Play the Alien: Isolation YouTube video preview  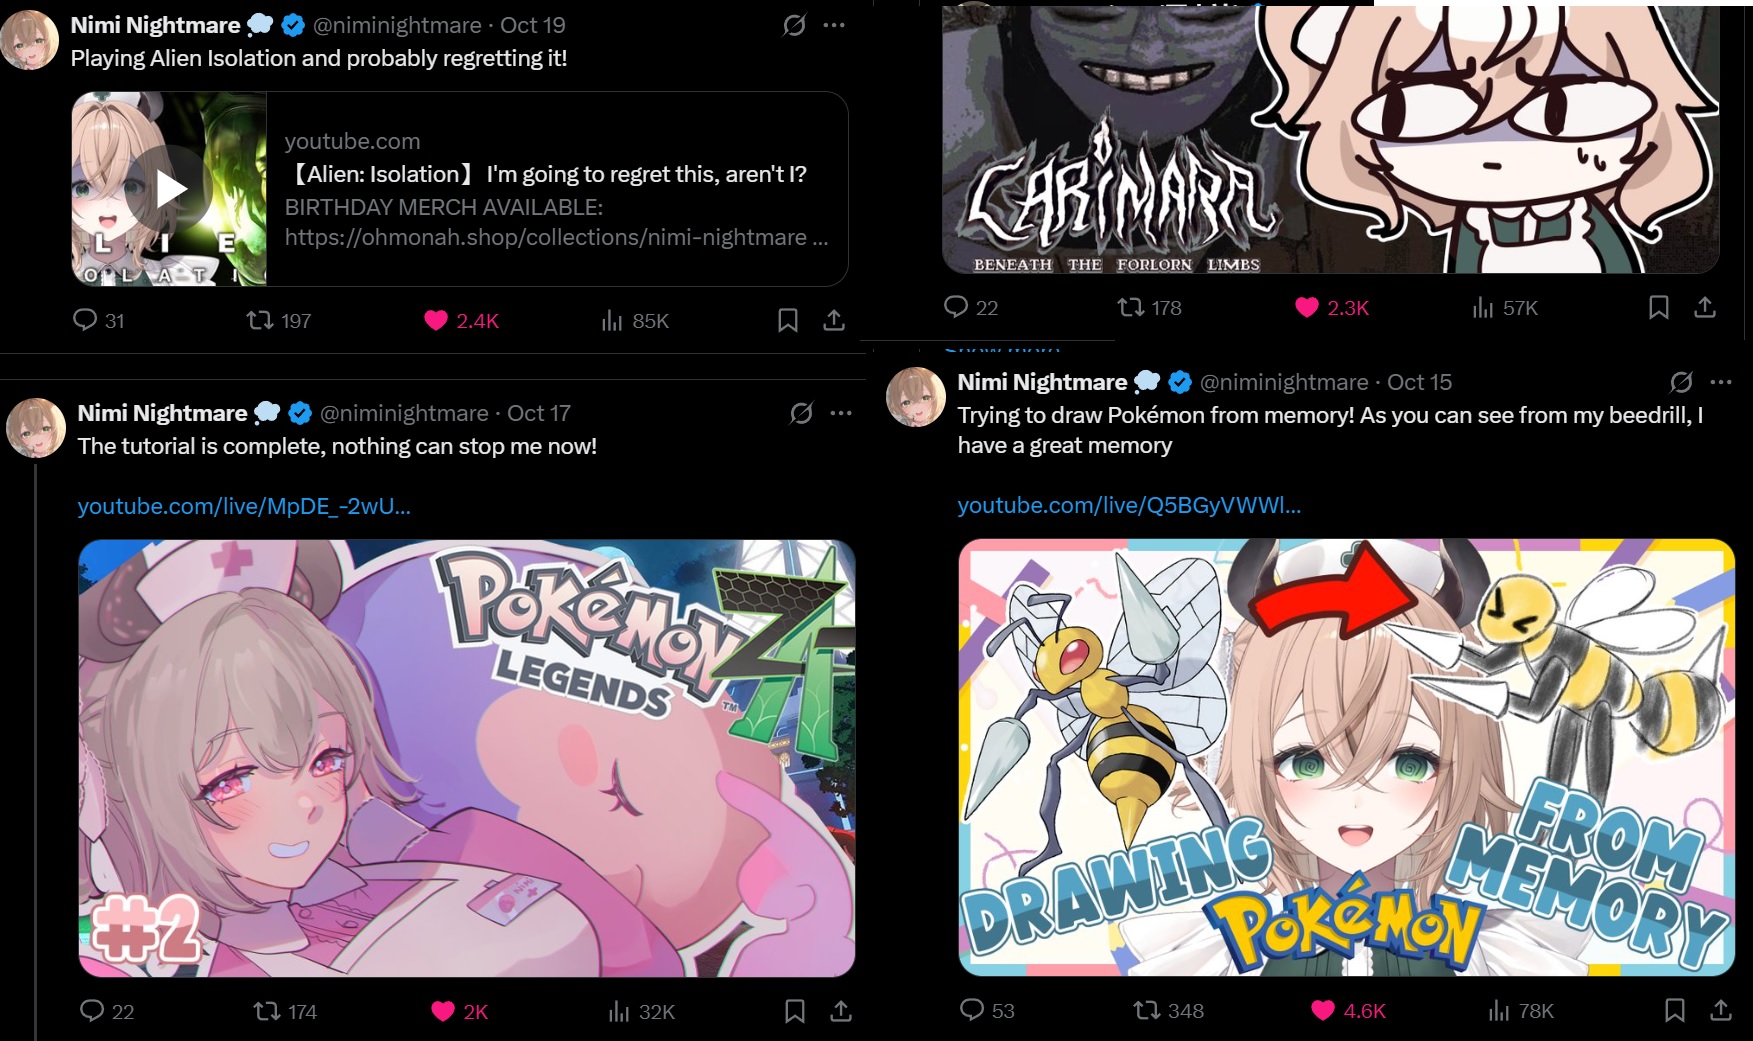(172, 189)
